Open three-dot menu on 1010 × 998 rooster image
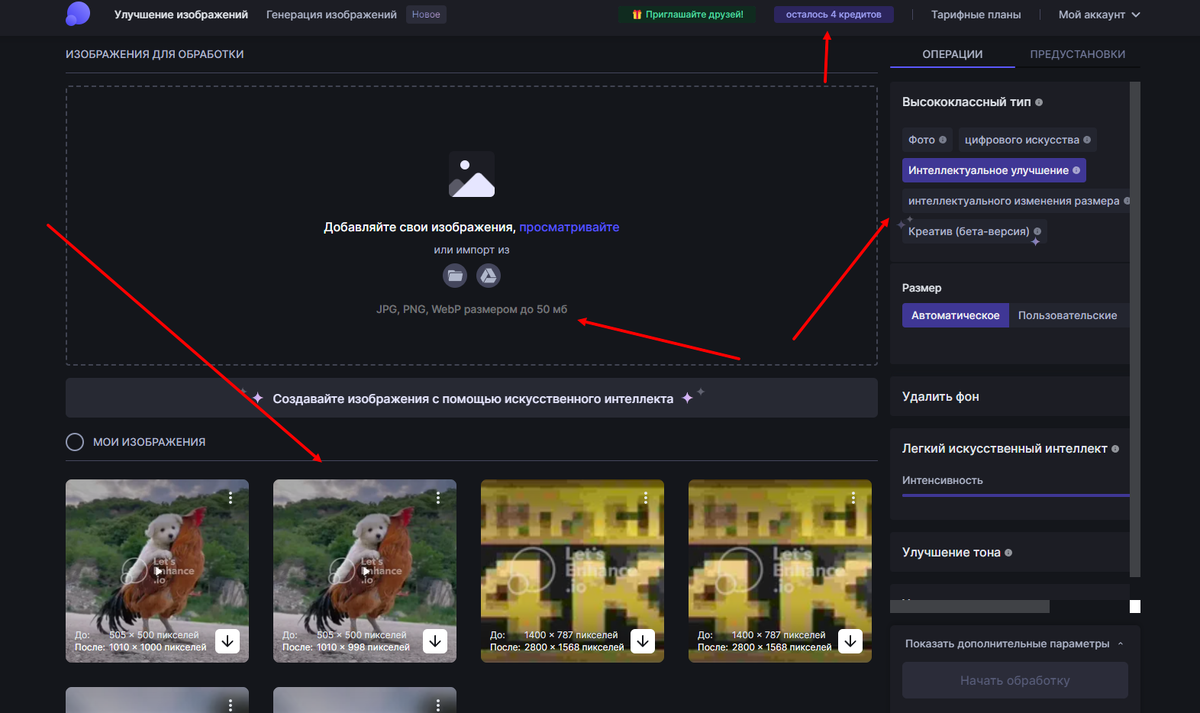The height and width of the screenshot is (713, 1200). (437, 497)
